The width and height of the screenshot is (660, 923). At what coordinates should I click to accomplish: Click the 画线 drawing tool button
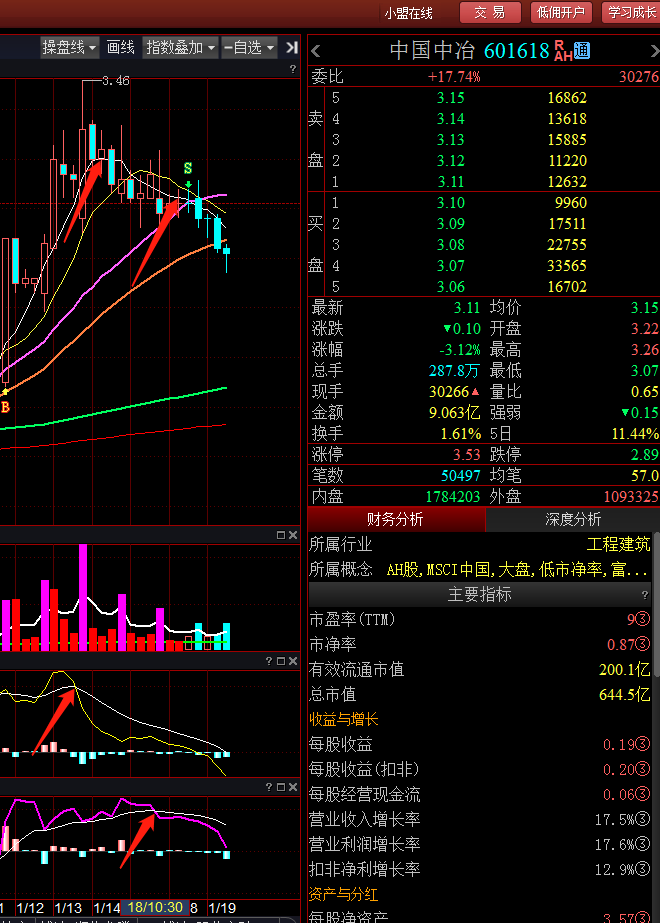click(121, 47)
